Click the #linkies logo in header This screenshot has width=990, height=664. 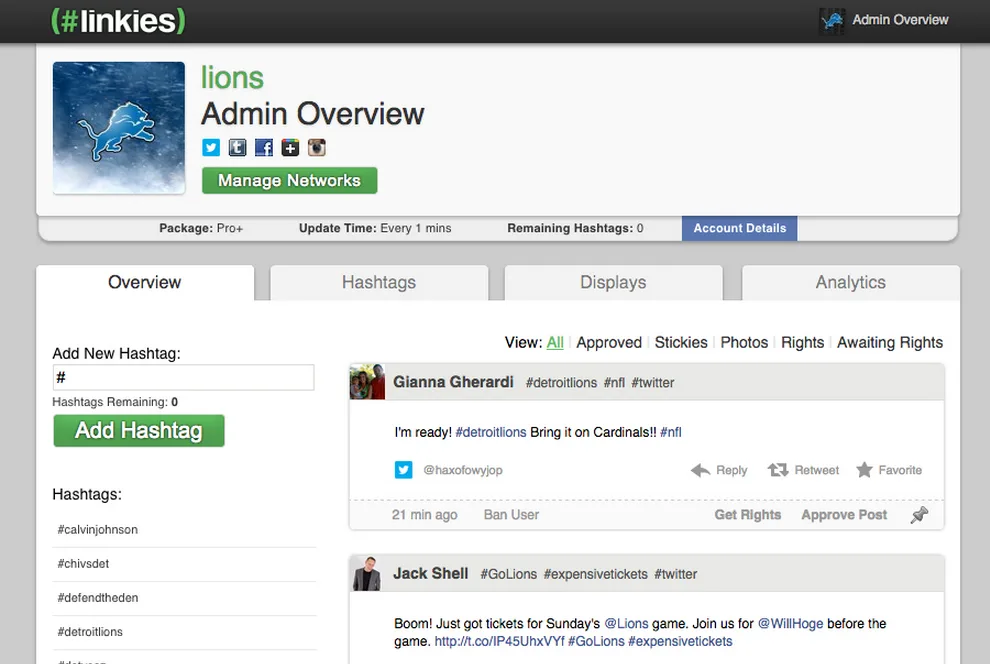coord(118,21)
